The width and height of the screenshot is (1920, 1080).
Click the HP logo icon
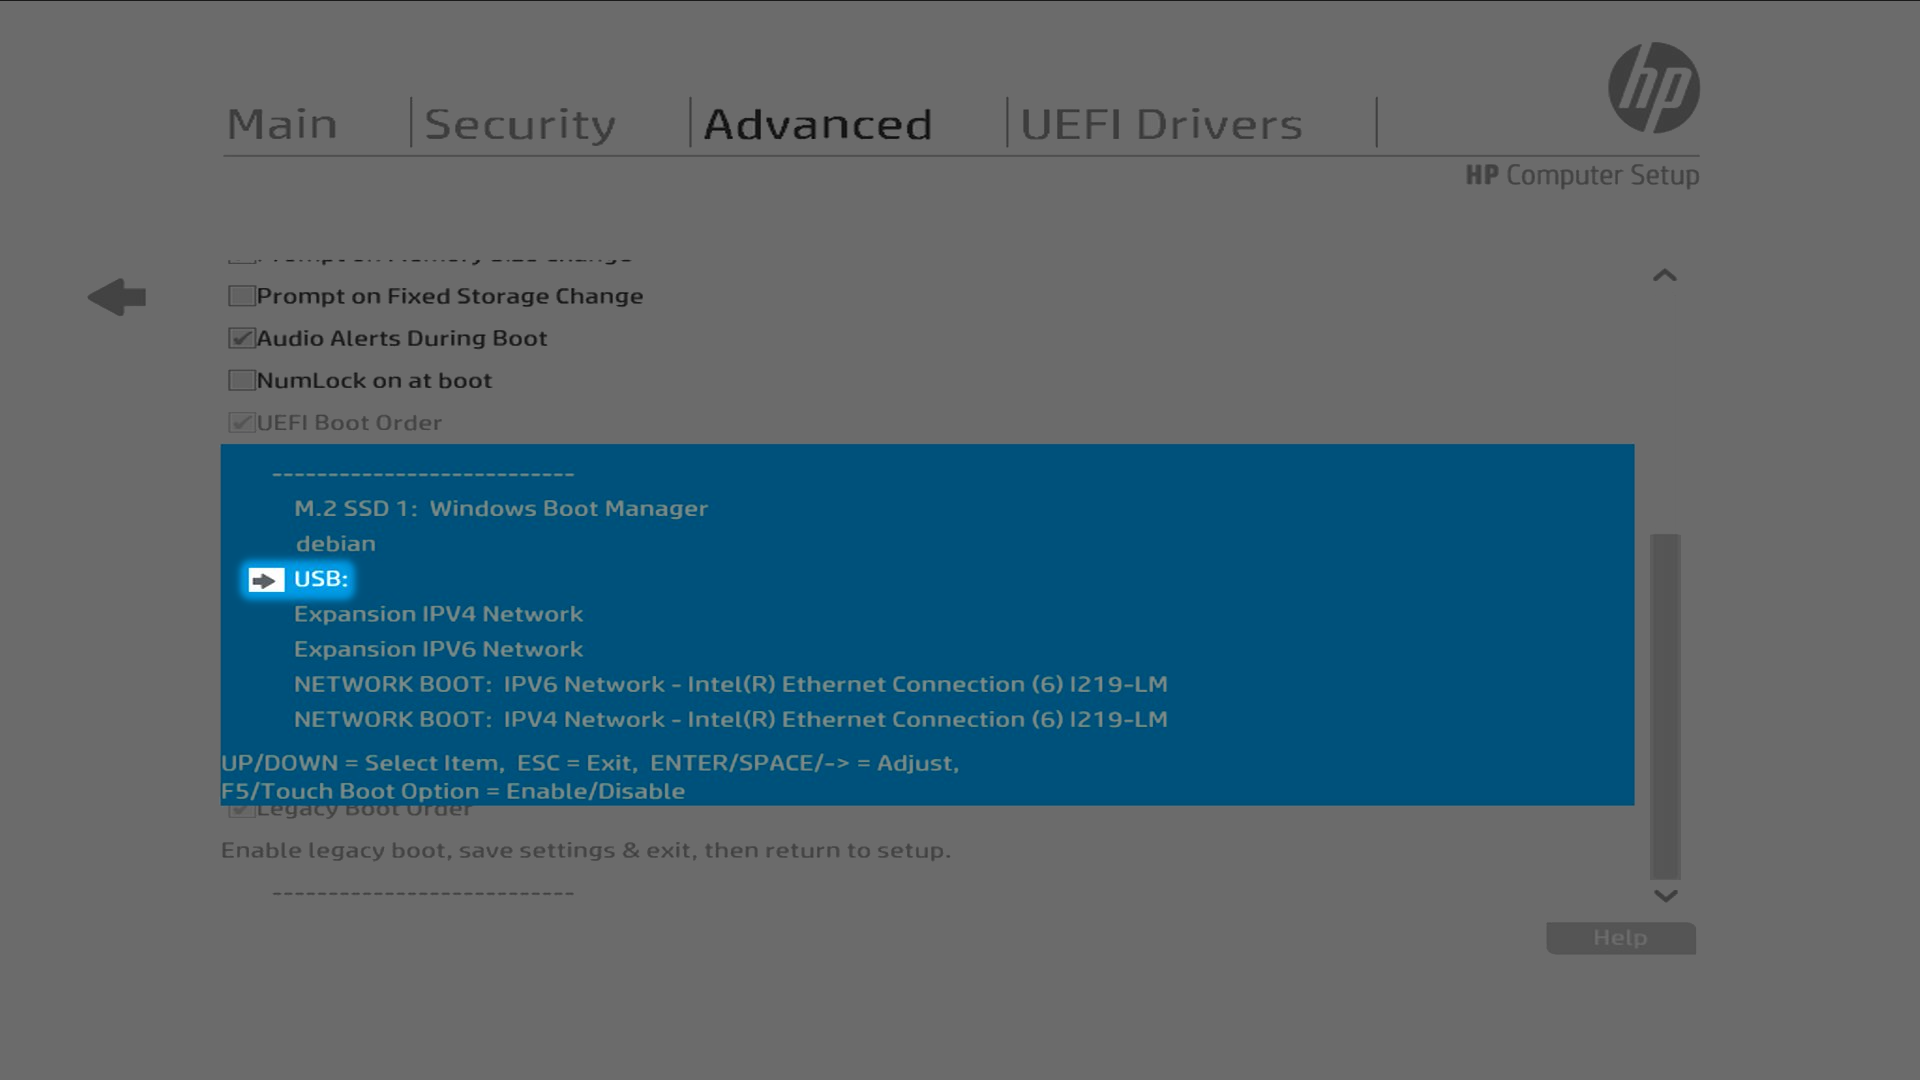pos(1653,88)
